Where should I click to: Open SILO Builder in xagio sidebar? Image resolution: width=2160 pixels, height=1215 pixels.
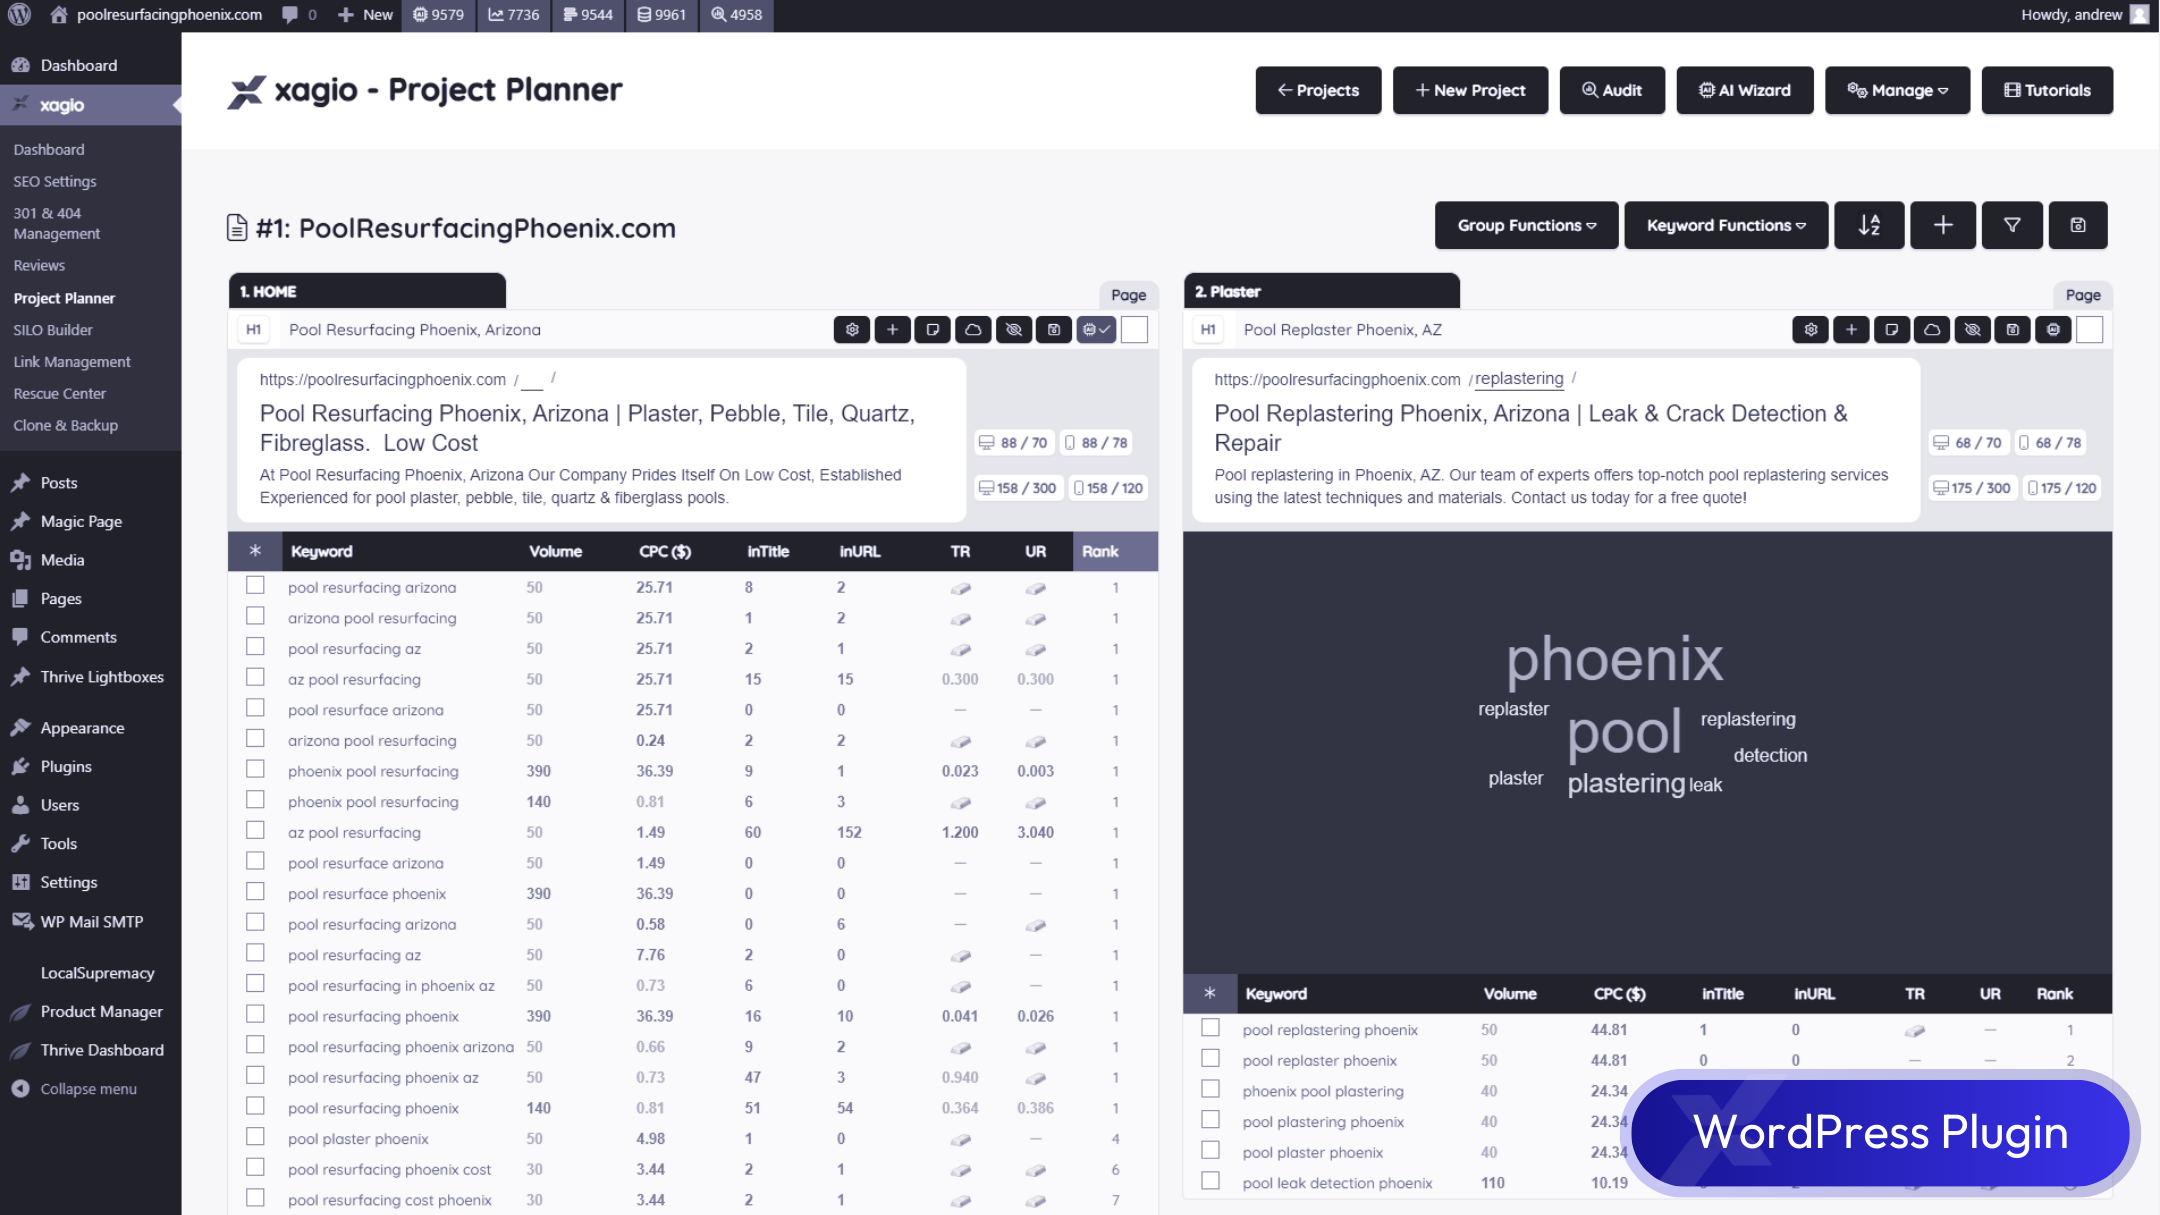[x=53, y=330]
